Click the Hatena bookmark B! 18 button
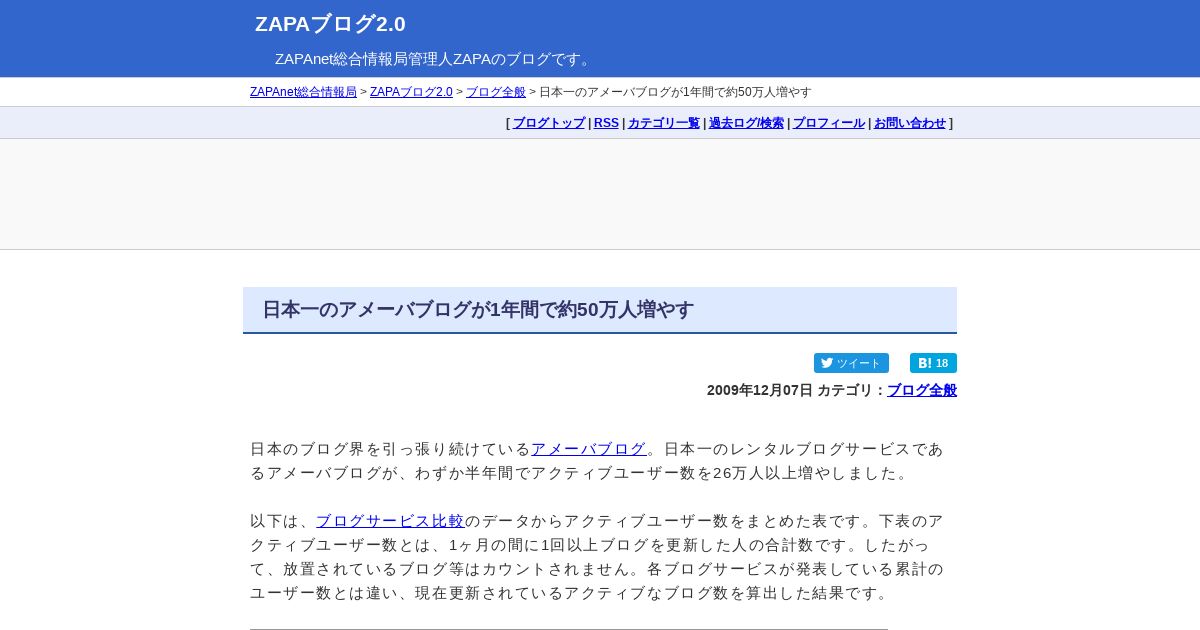The image size is (1200, 630). click(933, 363)
